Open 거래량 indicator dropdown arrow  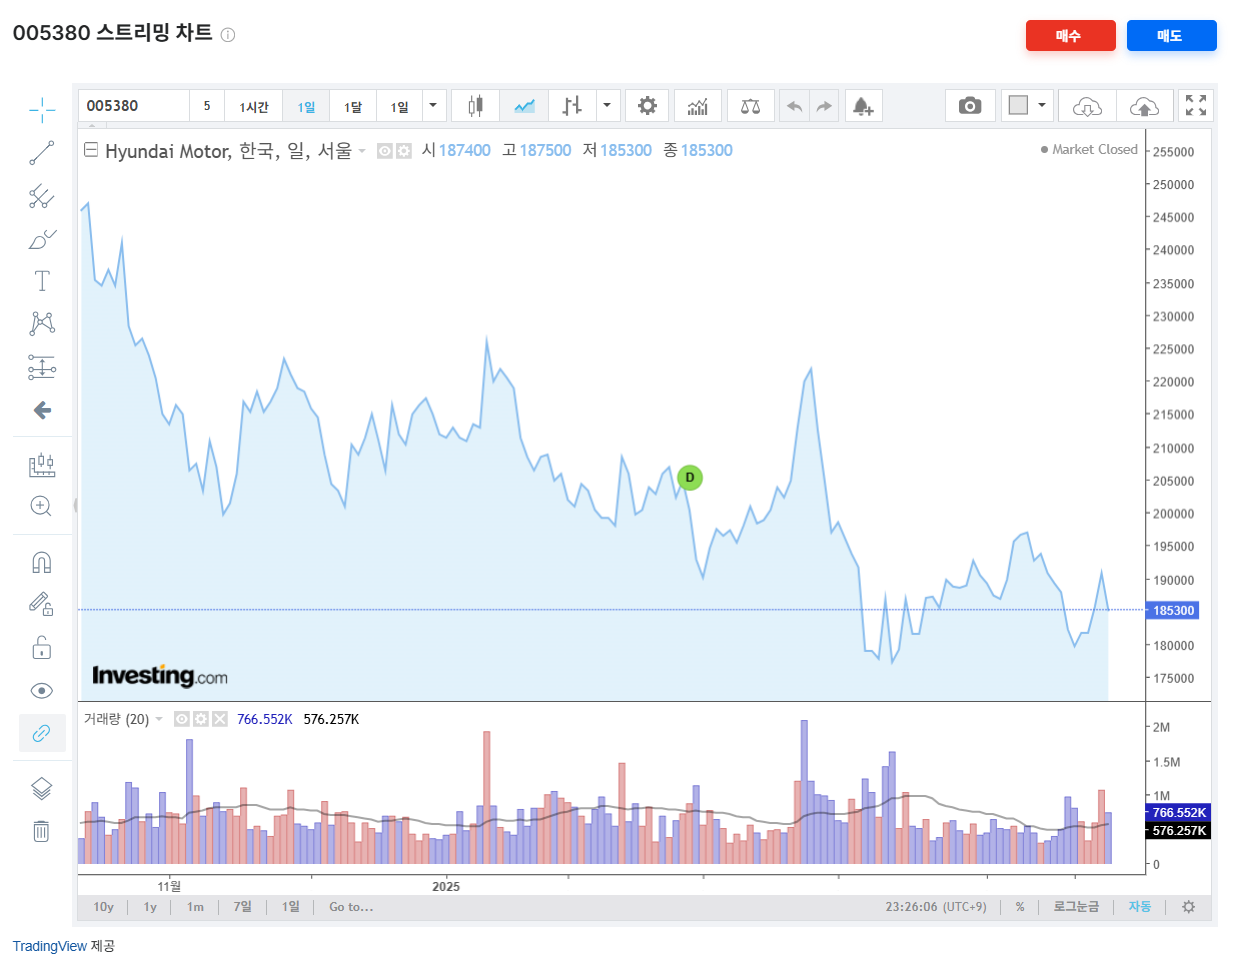(x=159, y=719)
